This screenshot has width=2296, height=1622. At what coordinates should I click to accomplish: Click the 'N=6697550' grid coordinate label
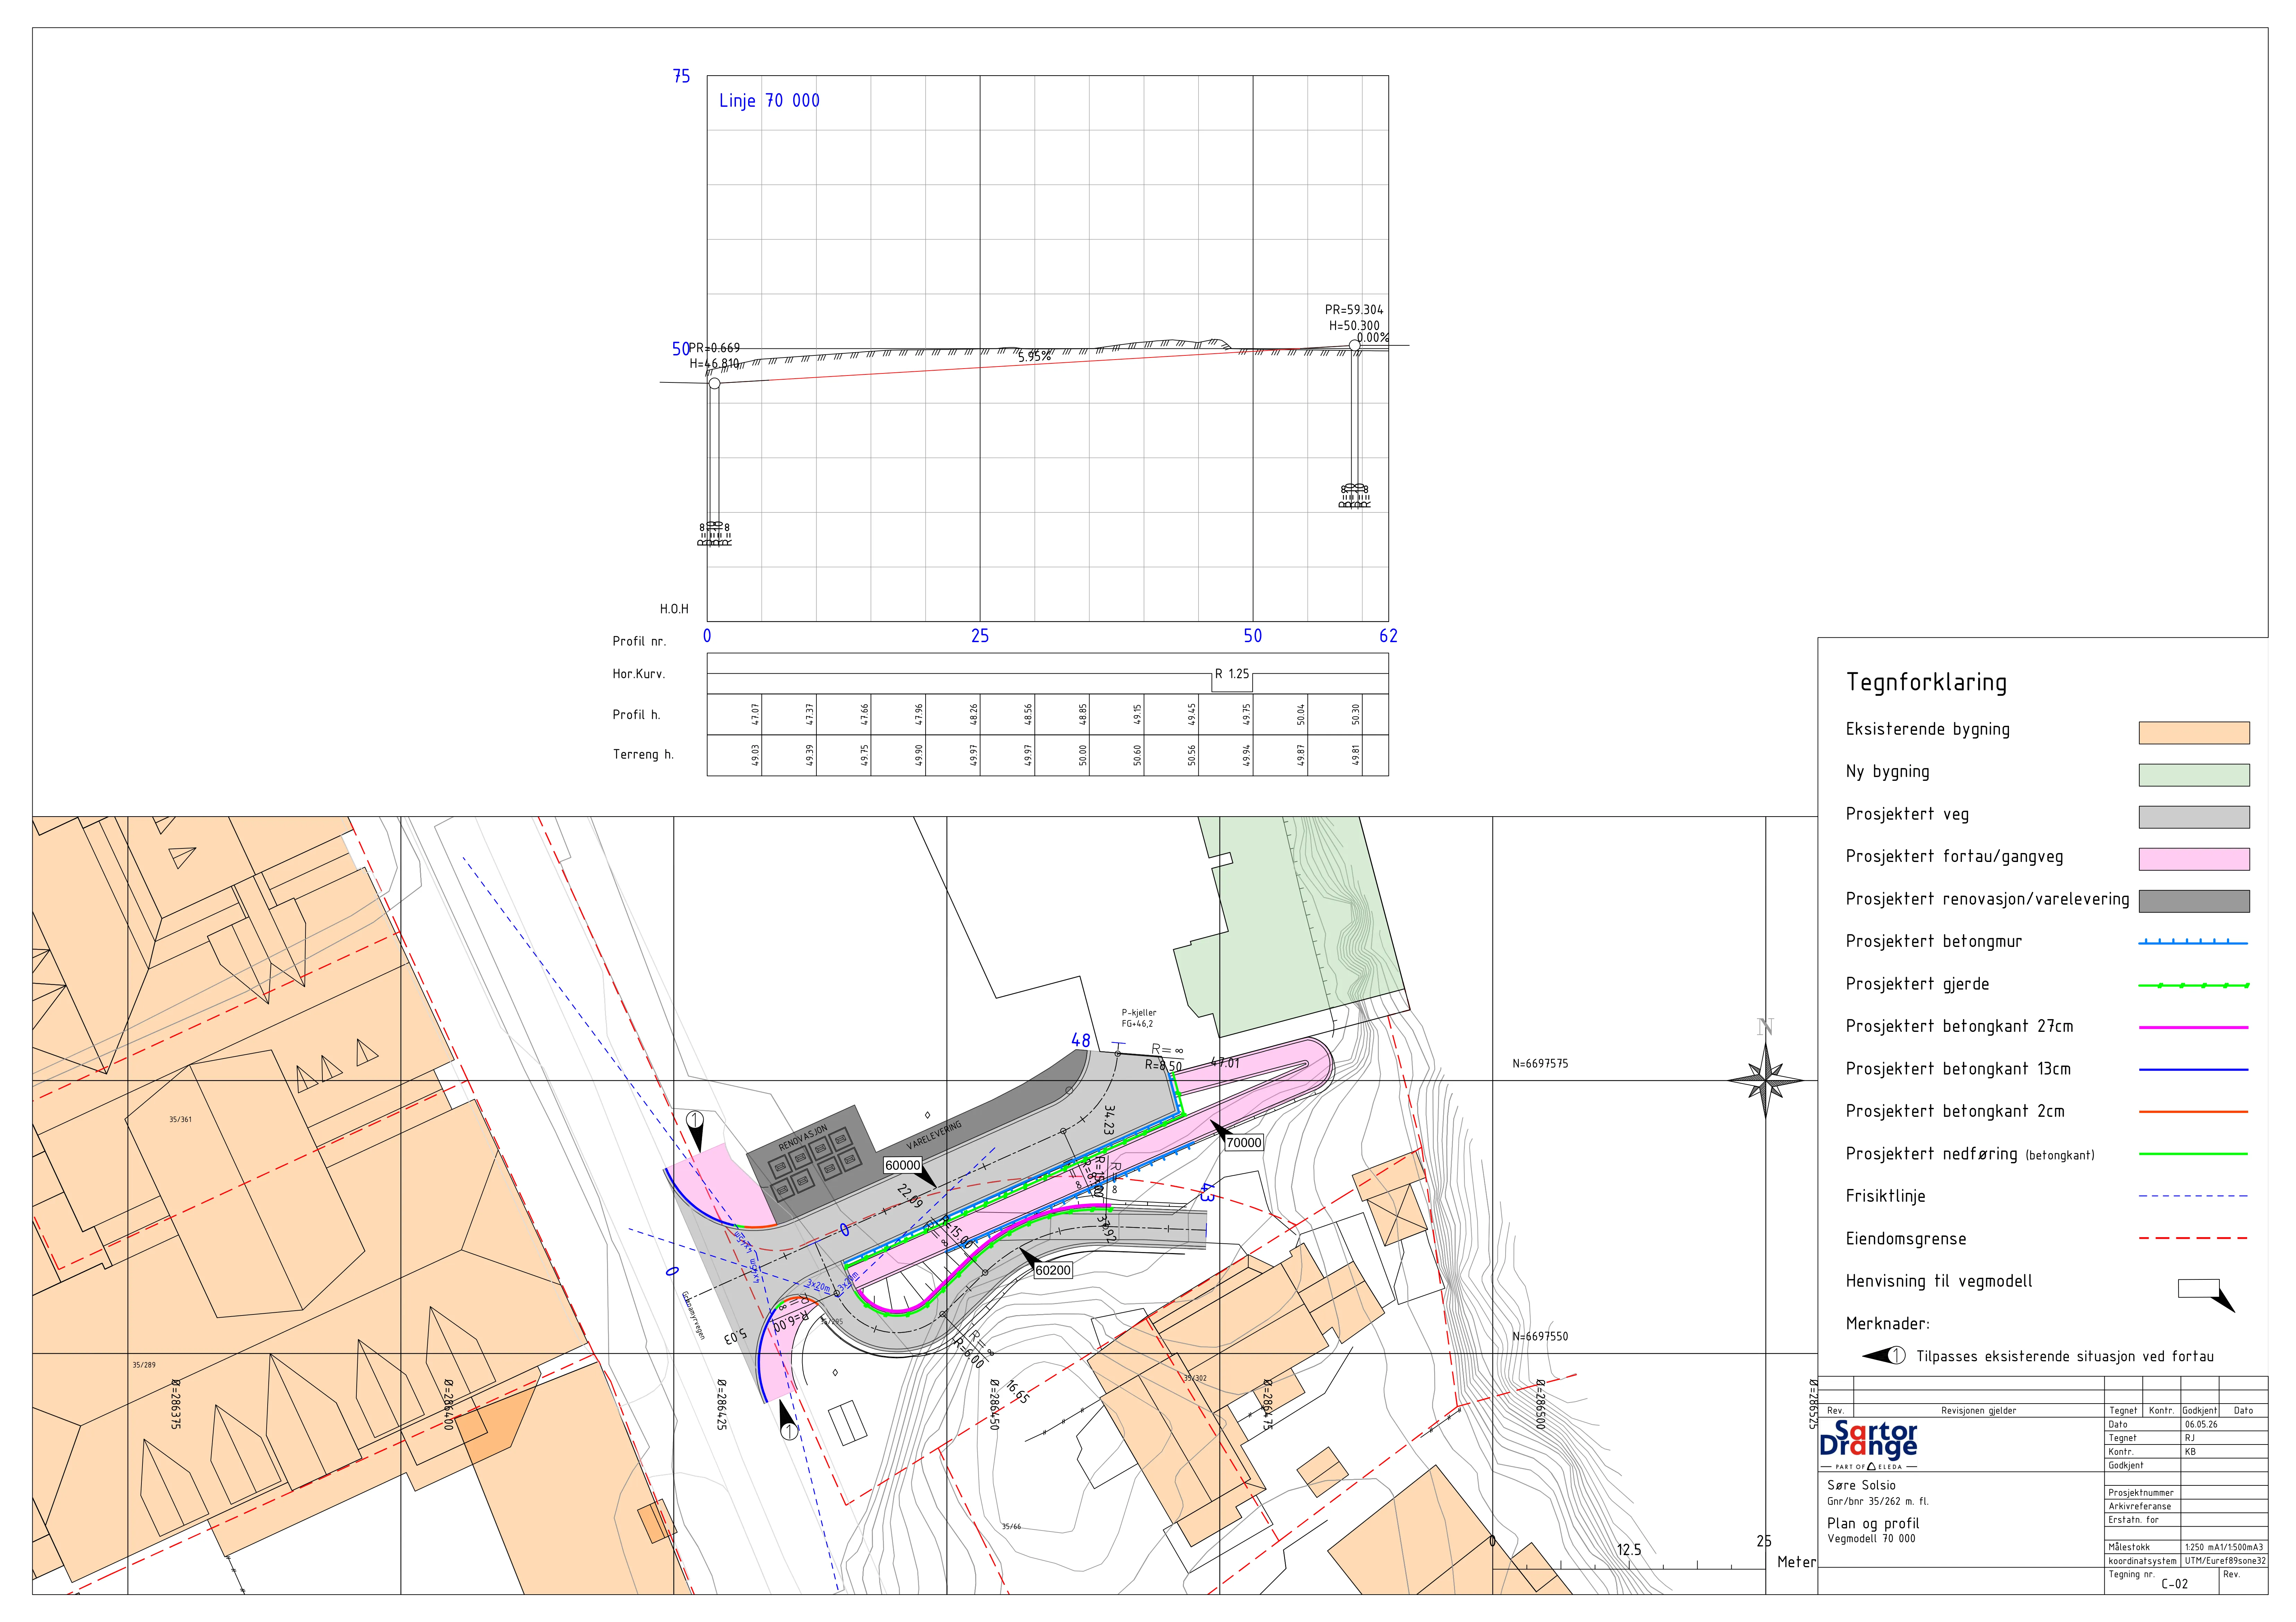pyautogui.click(x=1540, y=1336)
